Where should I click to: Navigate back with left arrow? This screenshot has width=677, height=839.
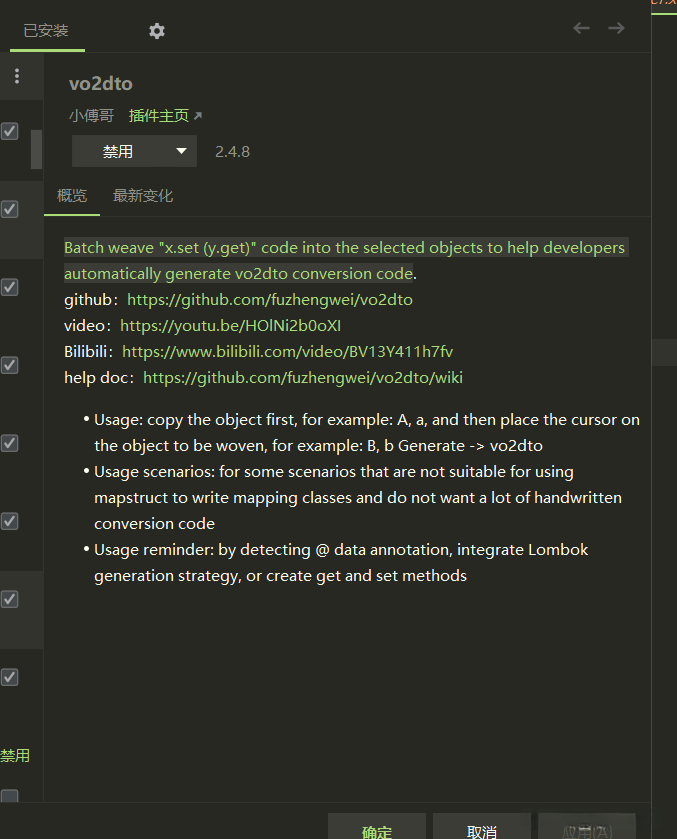pos(581,28)
